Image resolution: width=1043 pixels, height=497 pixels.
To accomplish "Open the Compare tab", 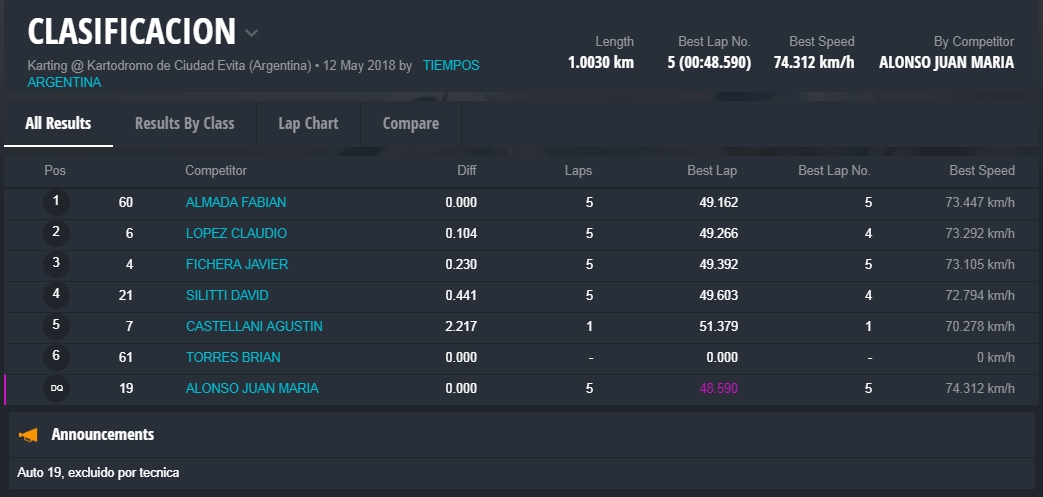I will (x=410, y=124).
